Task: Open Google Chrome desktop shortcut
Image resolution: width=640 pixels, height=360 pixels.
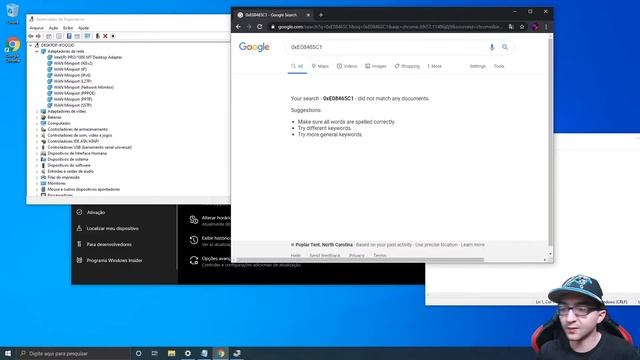Action: (x=13, y=50)
